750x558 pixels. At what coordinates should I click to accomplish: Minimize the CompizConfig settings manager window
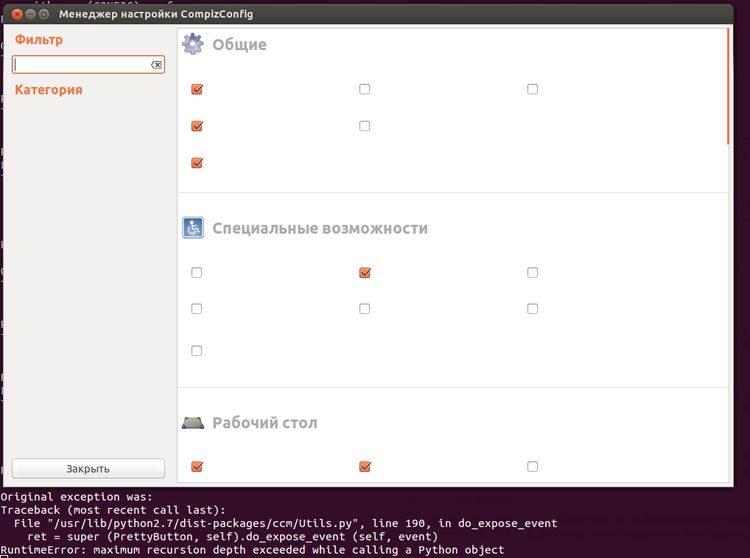(30, 14)
